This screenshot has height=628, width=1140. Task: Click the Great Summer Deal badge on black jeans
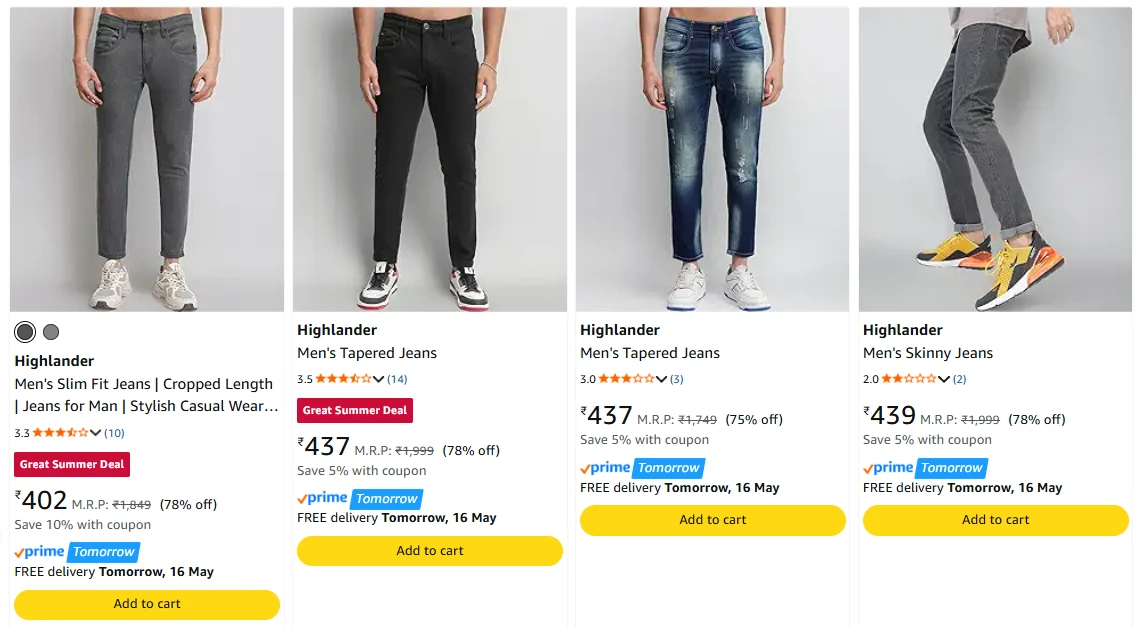355,411
